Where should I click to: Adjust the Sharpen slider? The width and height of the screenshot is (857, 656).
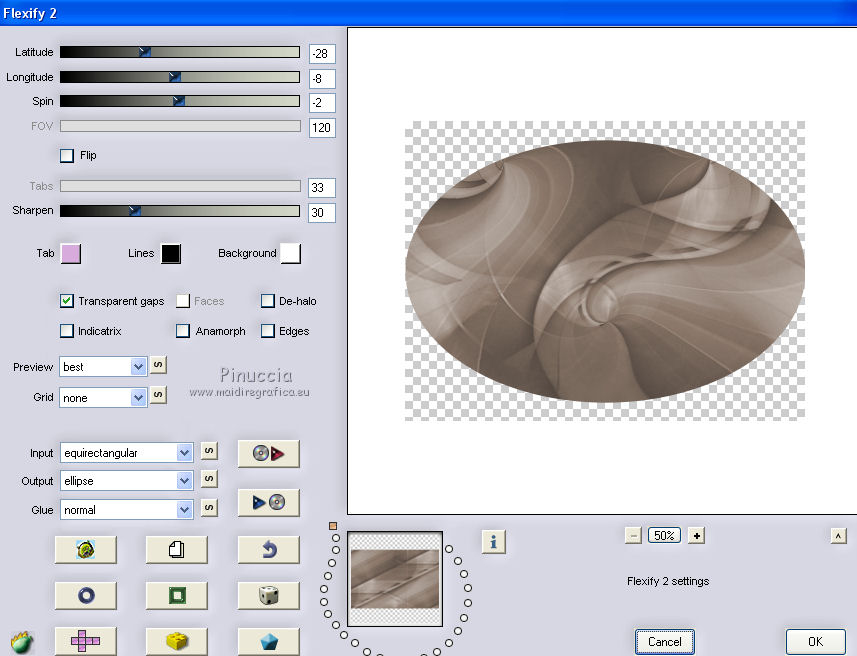(x=180, y=210)
